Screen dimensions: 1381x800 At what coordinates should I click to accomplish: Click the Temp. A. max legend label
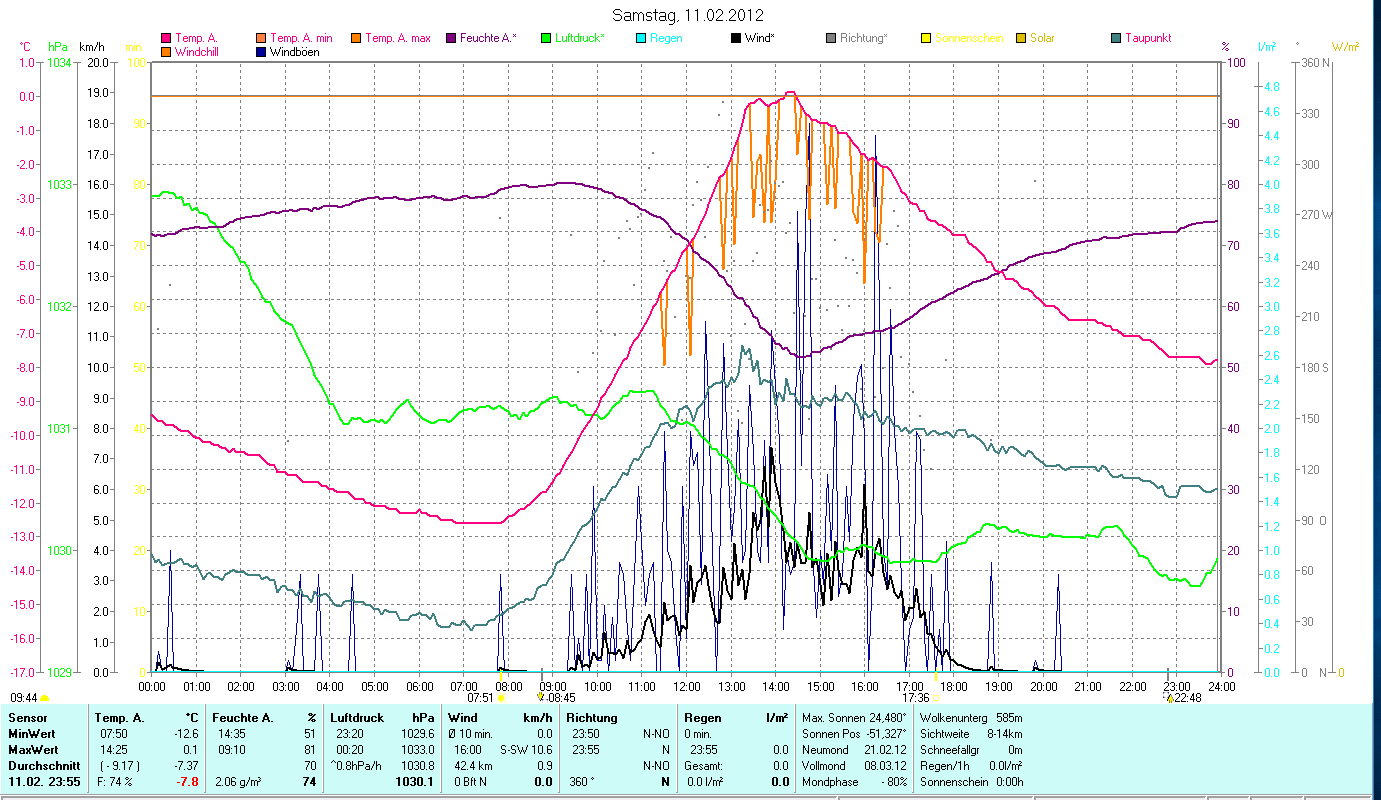pyautogui.click(x=397, y=39)
